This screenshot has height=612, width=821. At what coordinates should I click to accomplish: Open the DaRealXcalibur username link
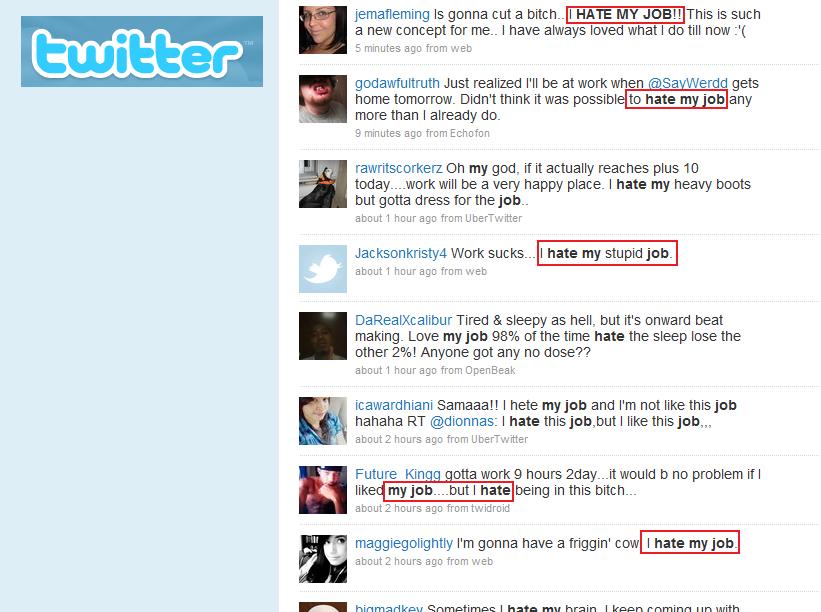(x=403, y=320)
